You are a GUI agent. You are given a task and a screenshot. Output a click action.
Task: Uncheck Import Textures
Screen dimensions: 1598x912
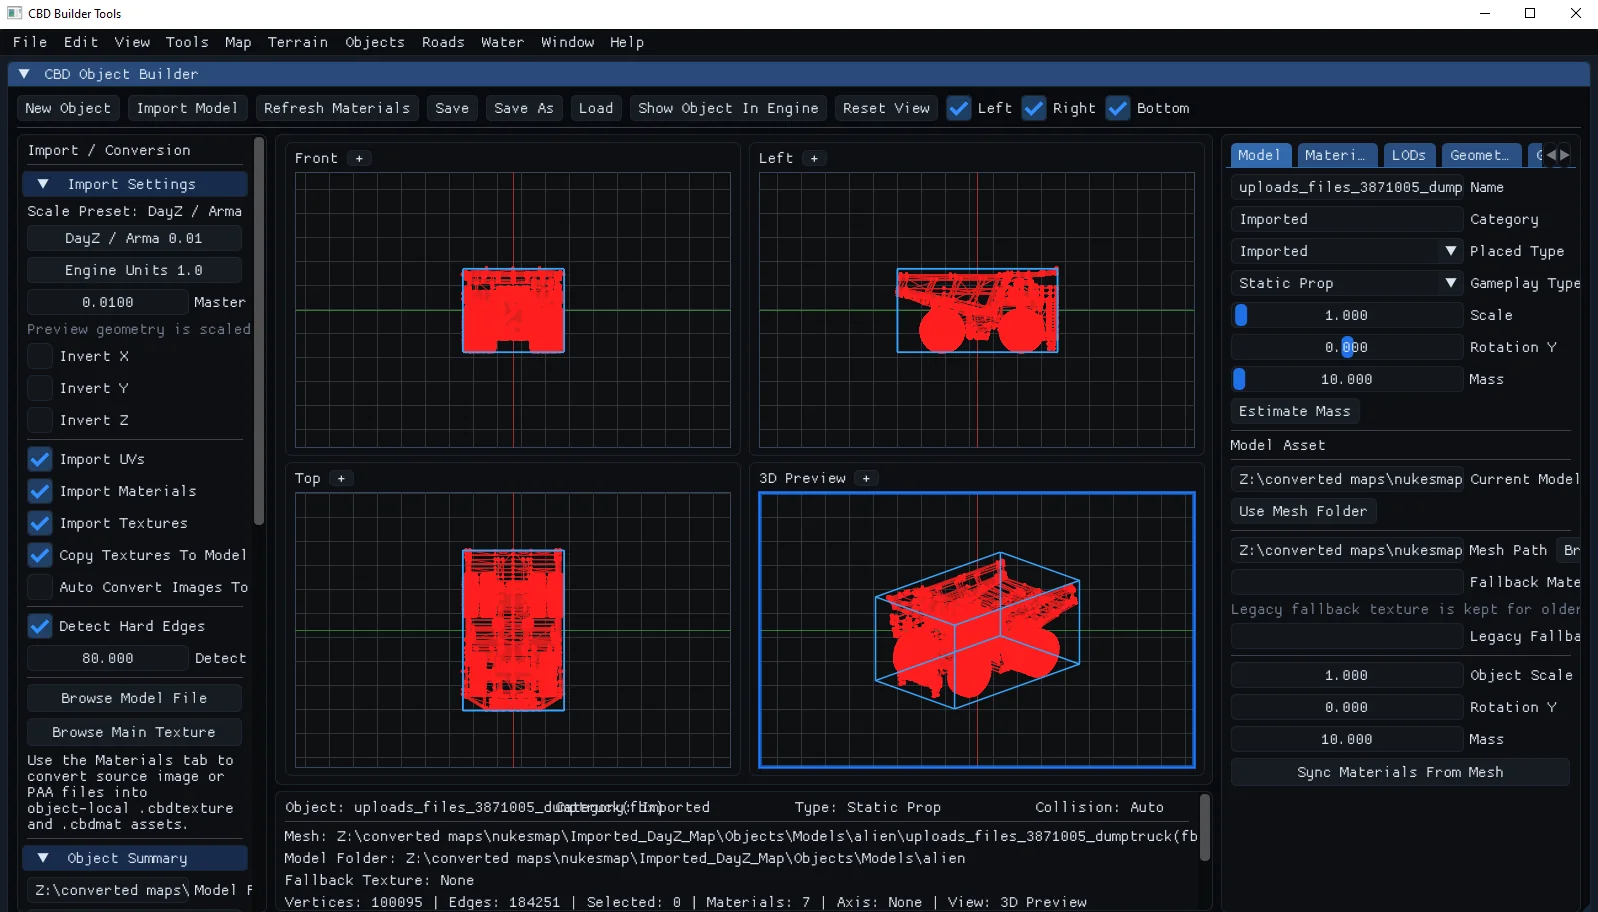click(x=40, y=523)
